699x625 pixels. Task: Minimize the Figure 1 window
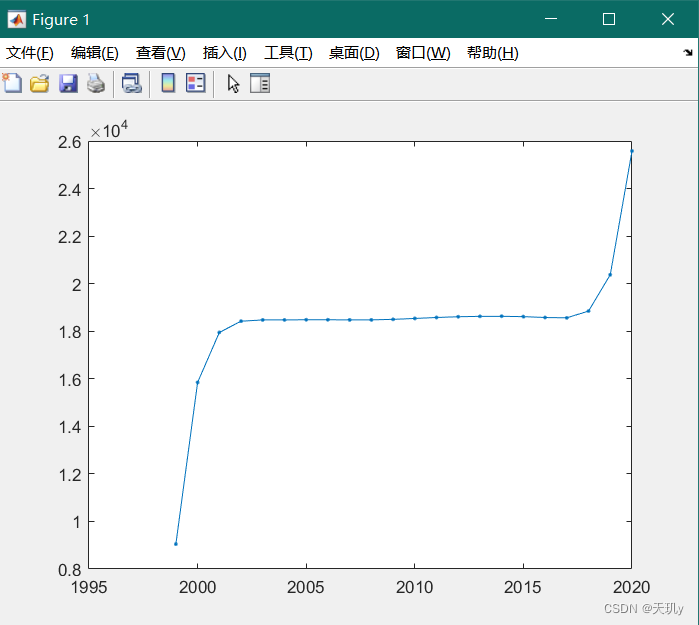pos(551,19)
